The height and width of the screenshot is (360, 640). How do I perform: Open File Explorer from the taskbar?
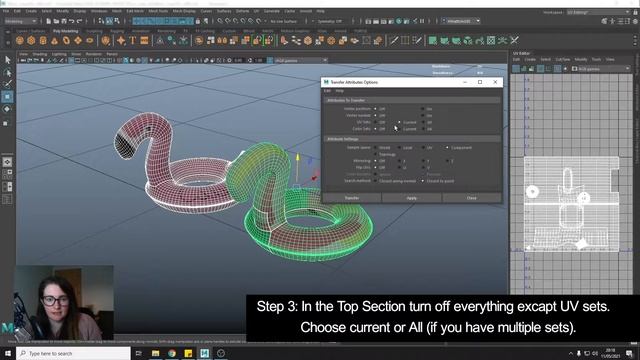156,353
